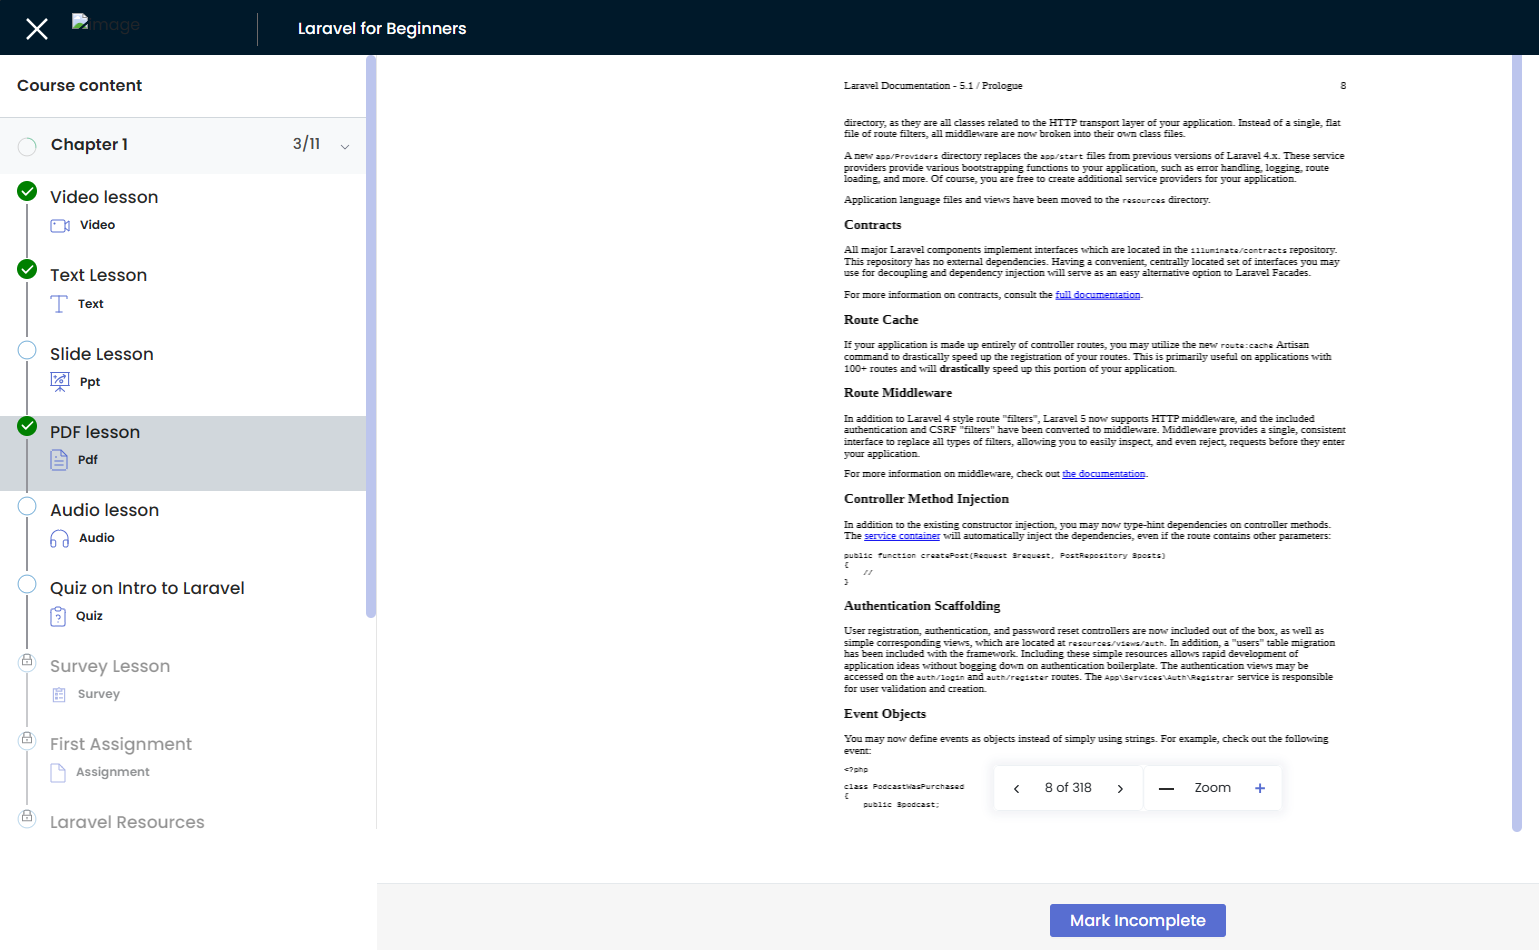Image resolution: width=1539 pixels, height=950 pixels.
Task: Click the sidebar vertical scrollbar
Action: click(x=371, y=336)
